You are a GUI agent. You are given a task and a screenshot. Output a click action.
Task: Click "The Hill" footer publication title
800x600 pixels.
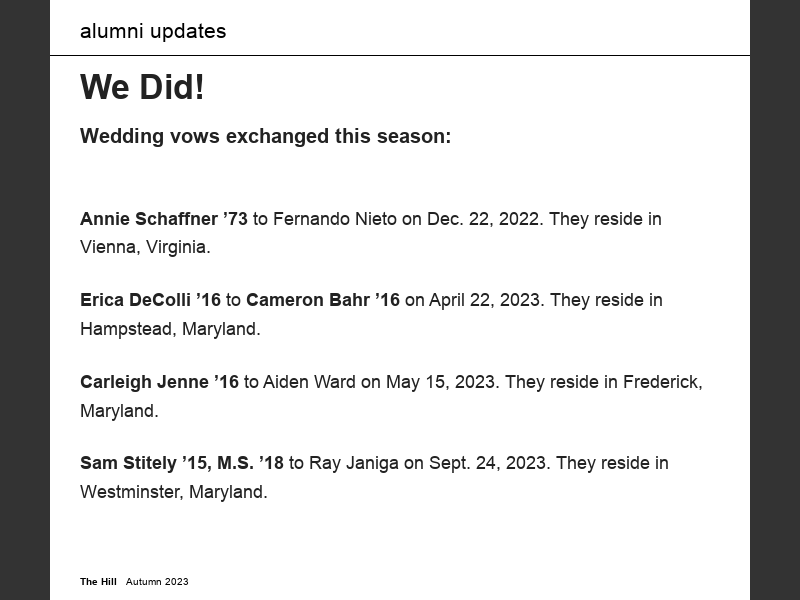98,582
